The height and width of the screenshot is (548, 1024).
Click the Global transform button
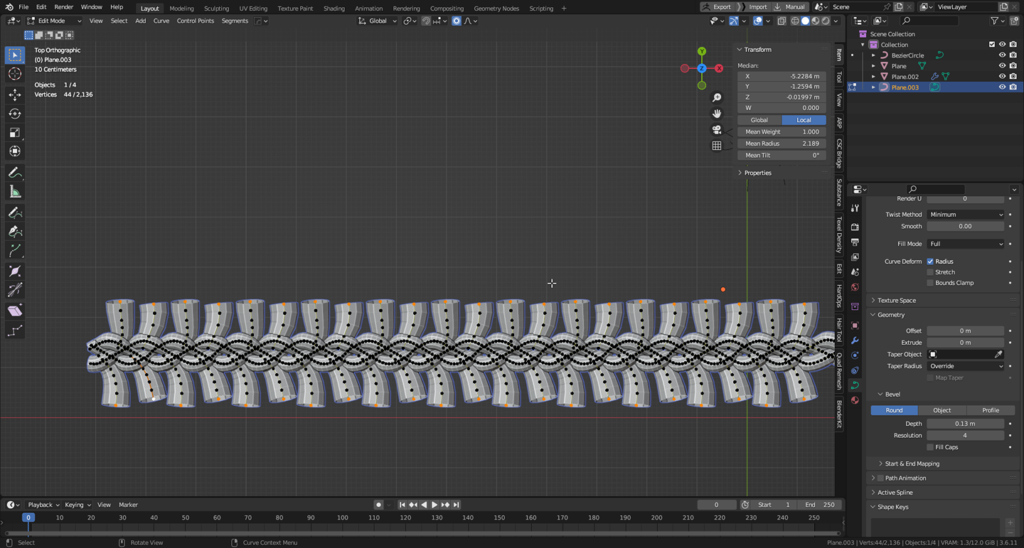[x=759, y=120]
